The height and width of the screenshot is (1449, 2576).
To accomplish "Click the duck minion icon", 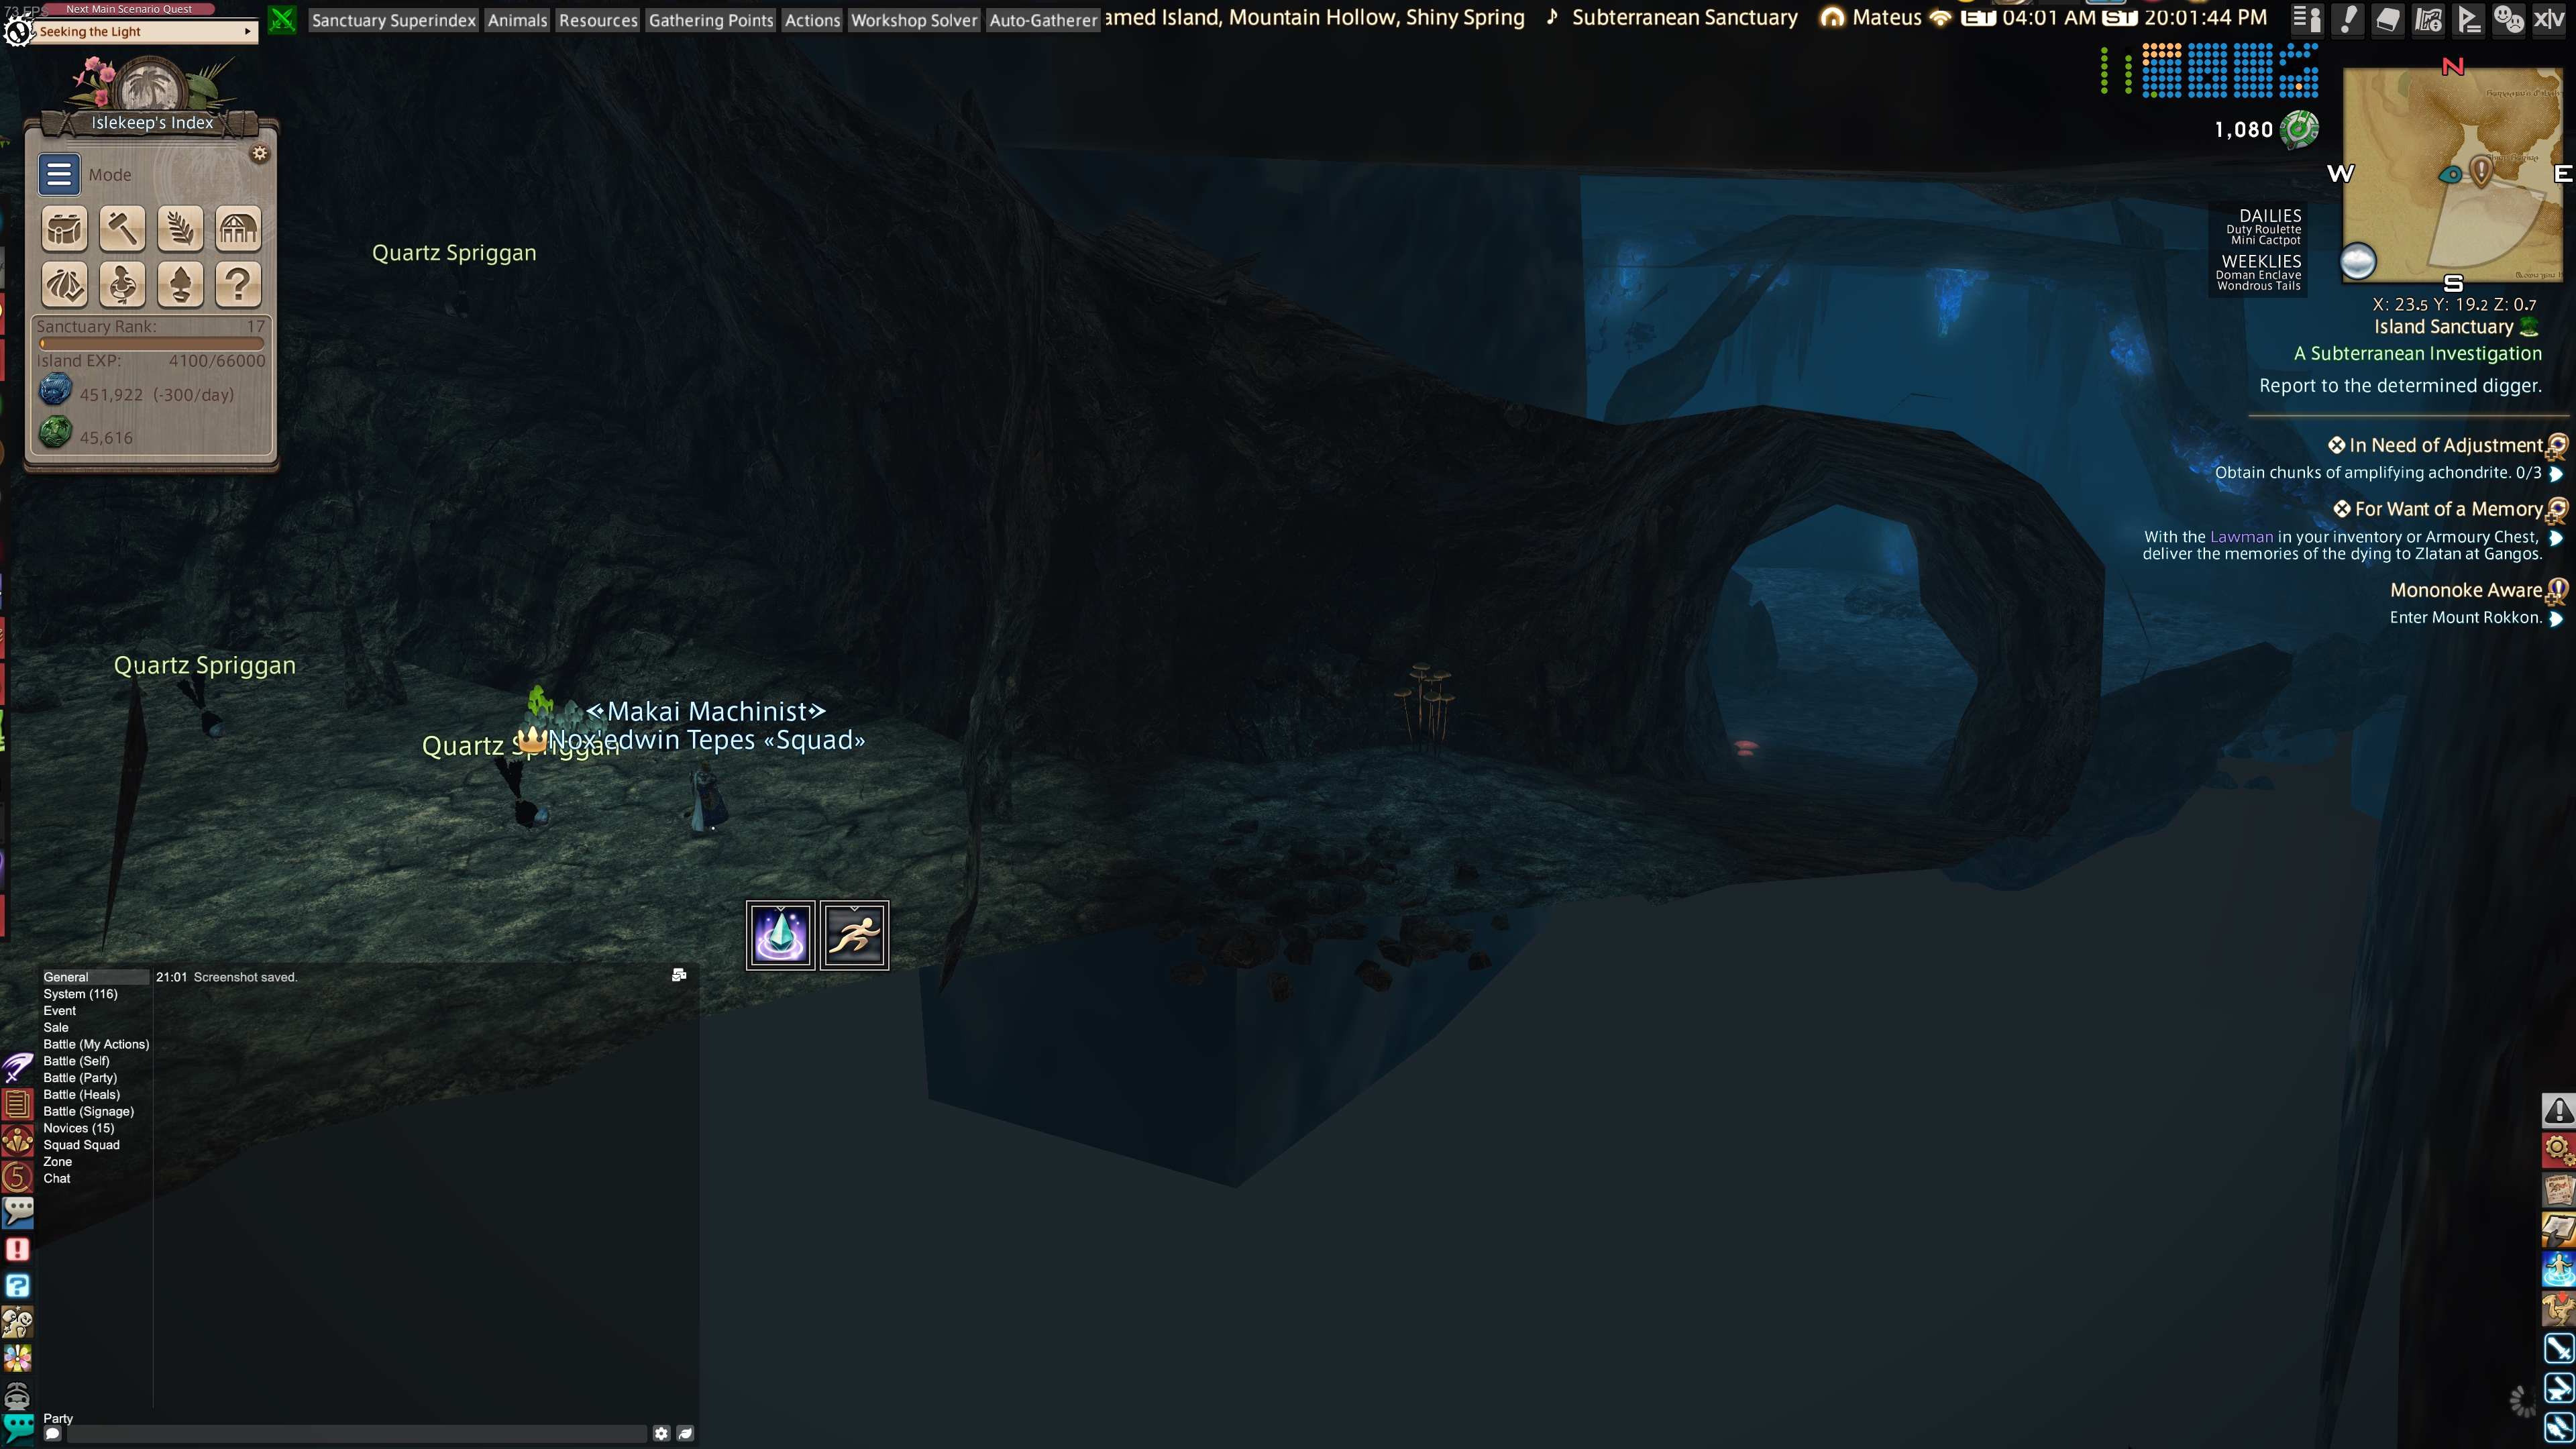I will (122, 285).
